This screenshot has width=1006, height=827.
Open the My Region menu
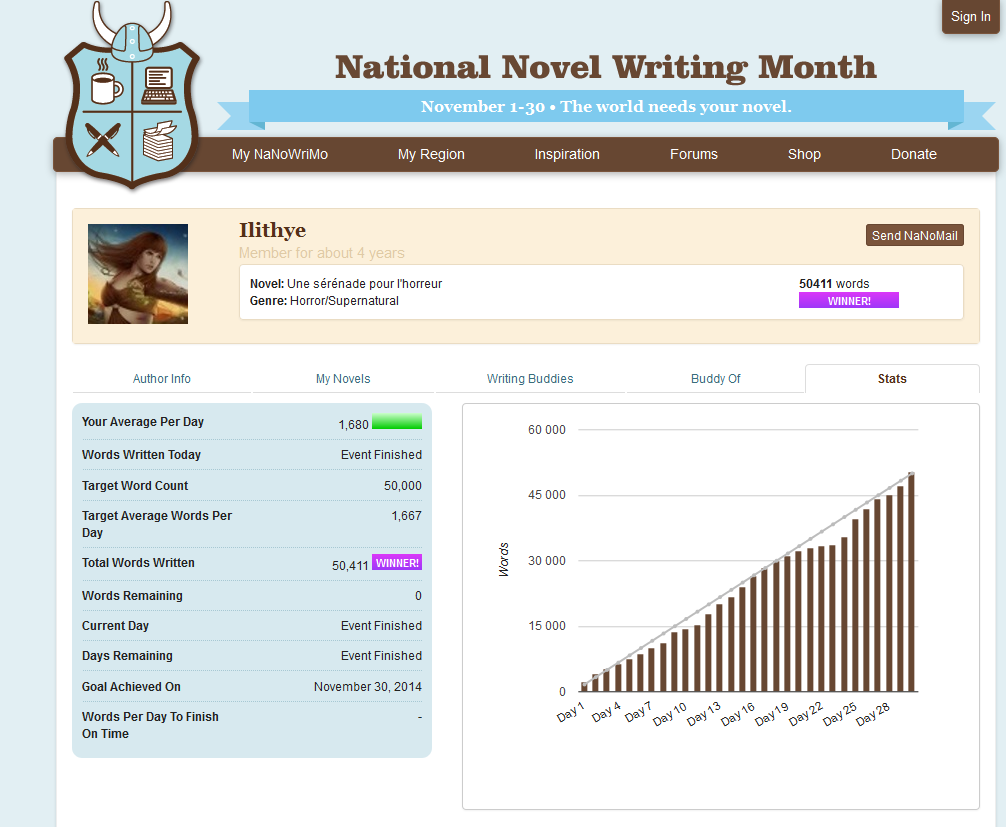[x=431, y=154]
